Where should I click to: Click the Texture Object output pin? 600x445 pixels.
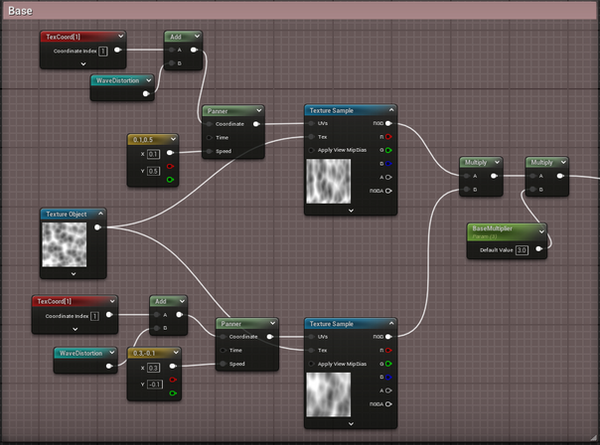point(98,227)
